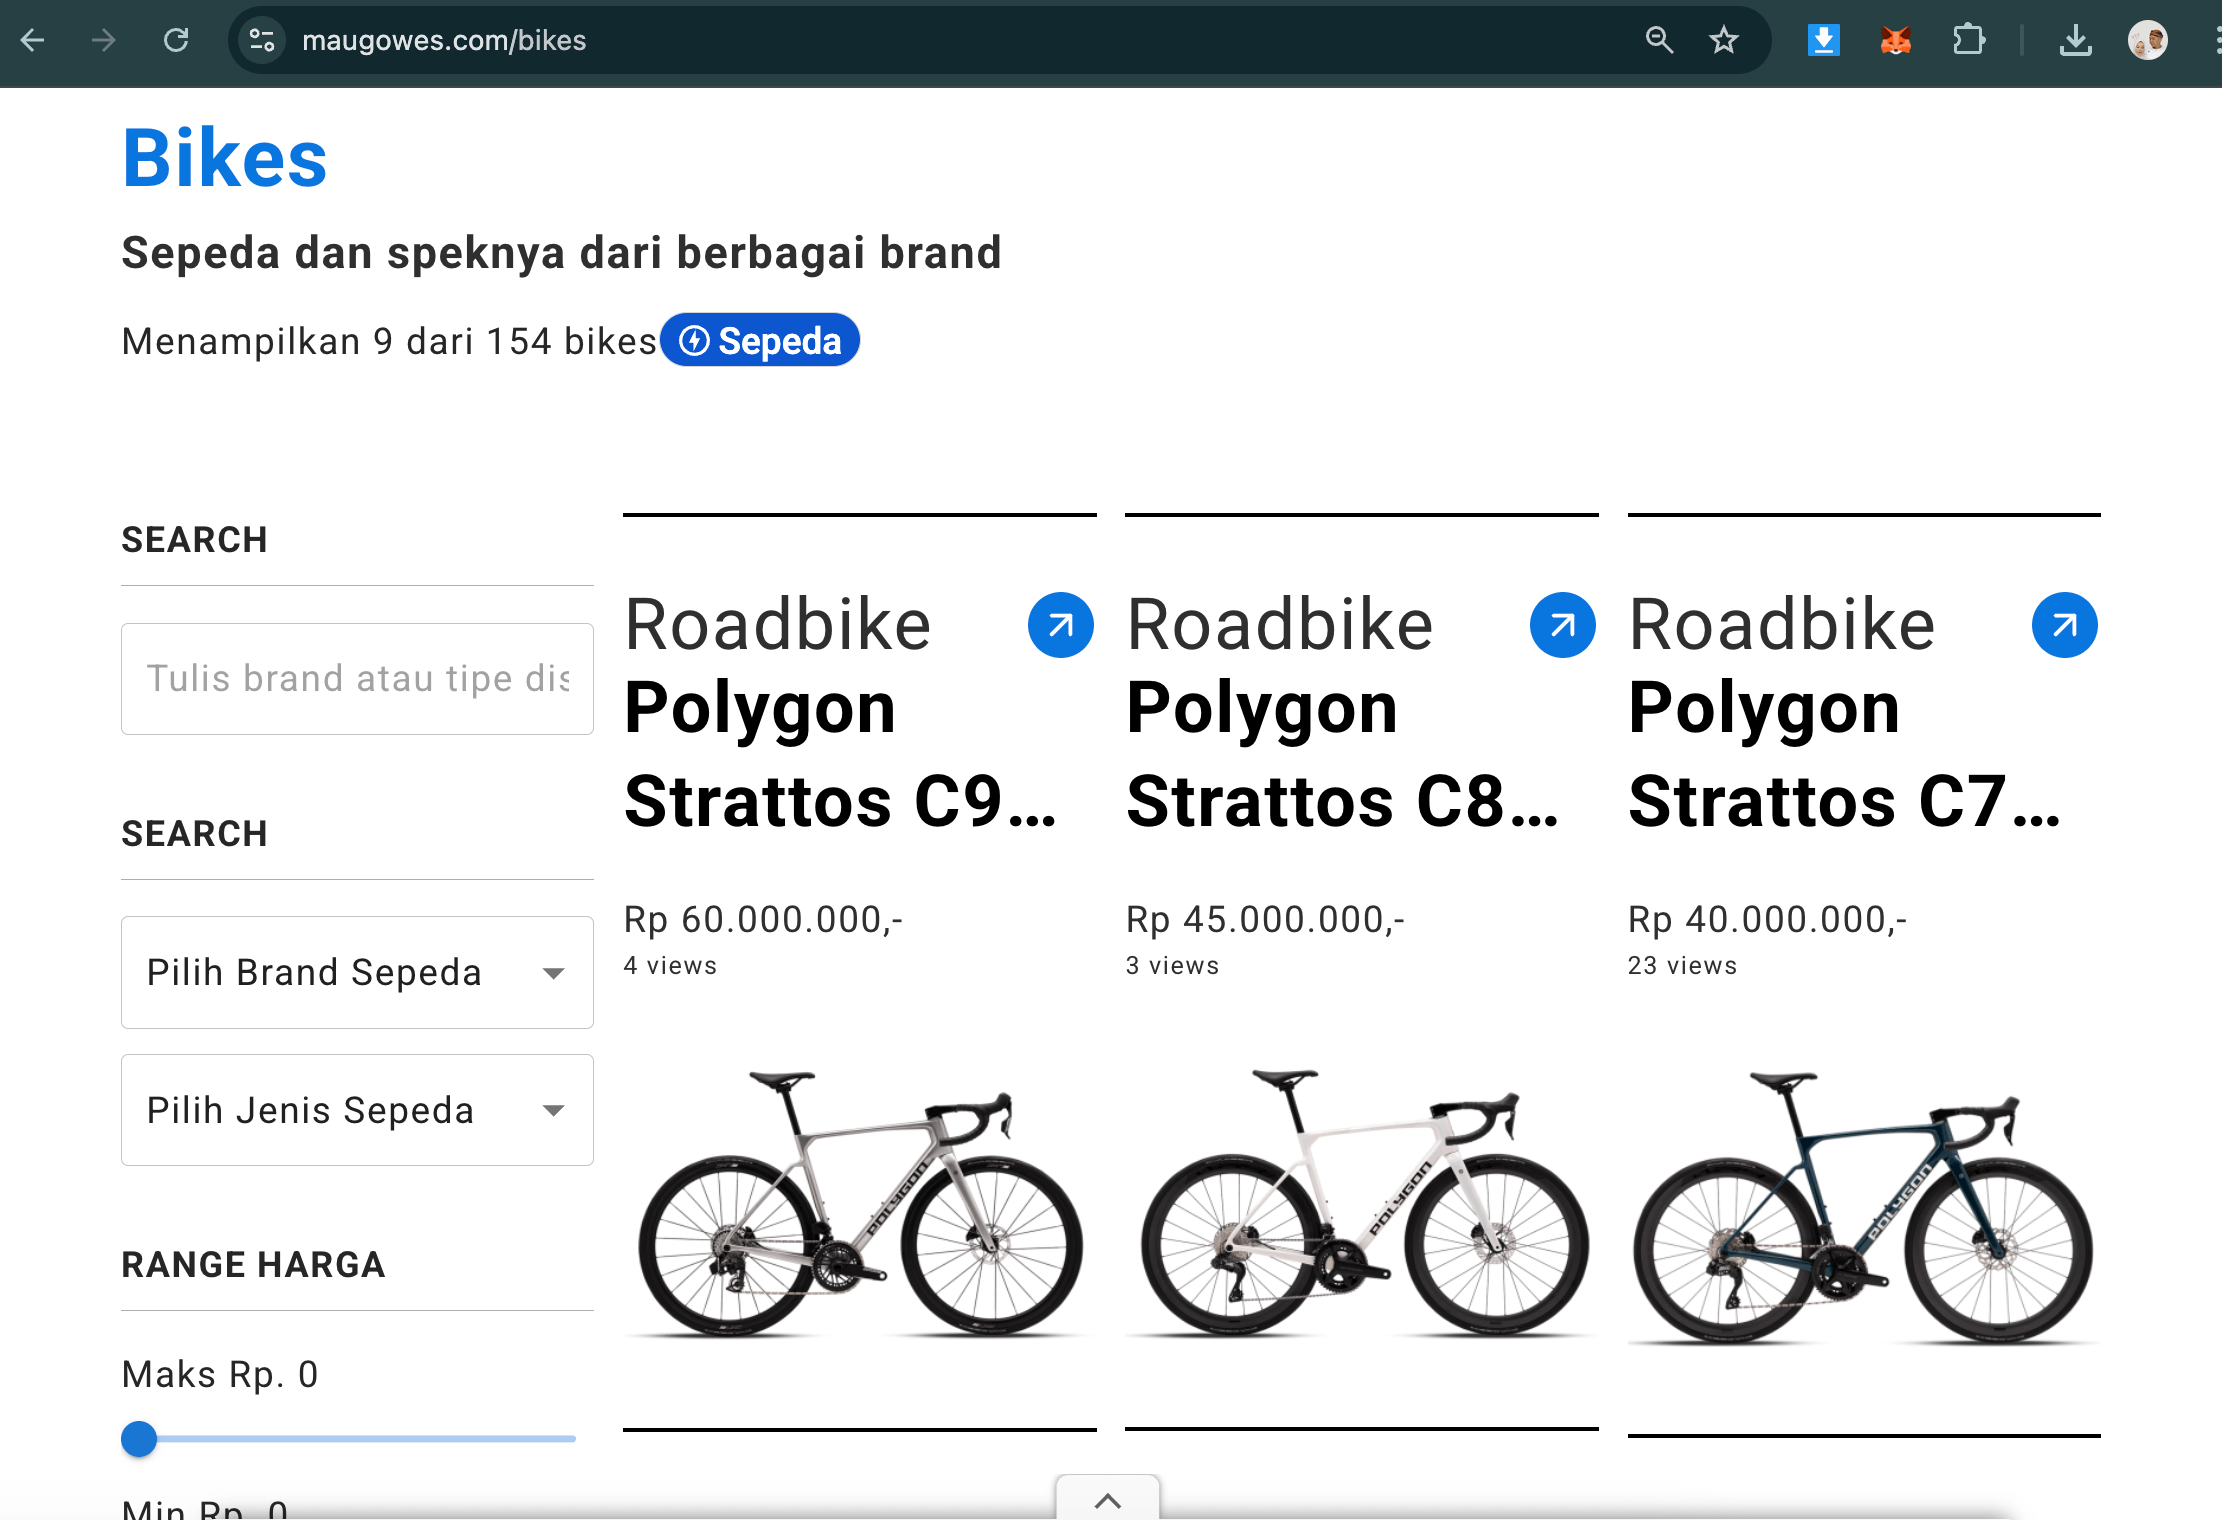Click the blue download extension icon
2222x1520 pixels.
tap(1823, 40)
